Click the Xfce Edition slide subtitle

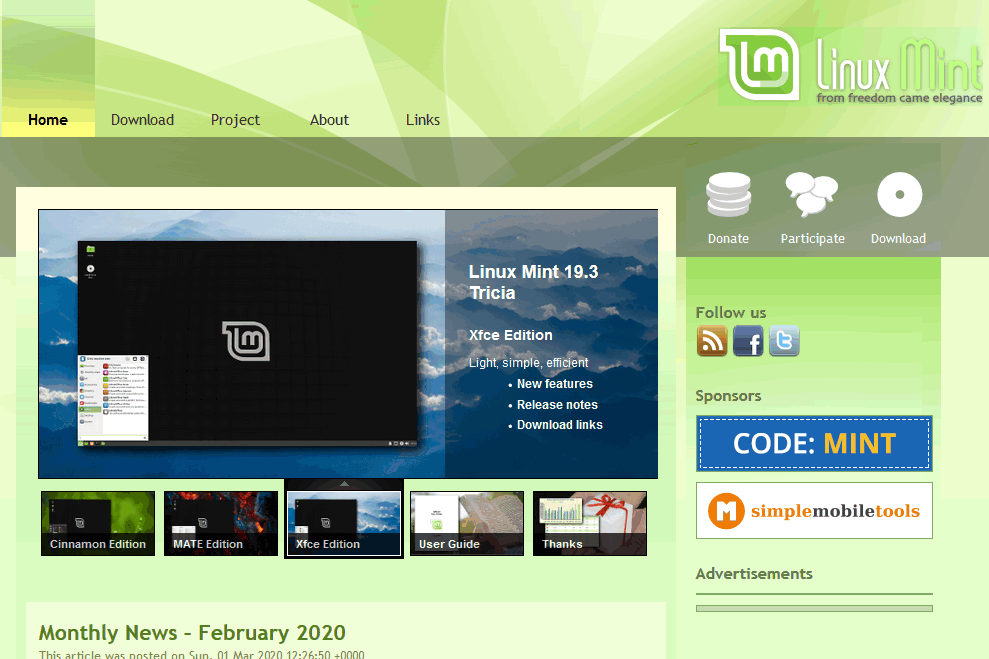(x=510, y=335)
